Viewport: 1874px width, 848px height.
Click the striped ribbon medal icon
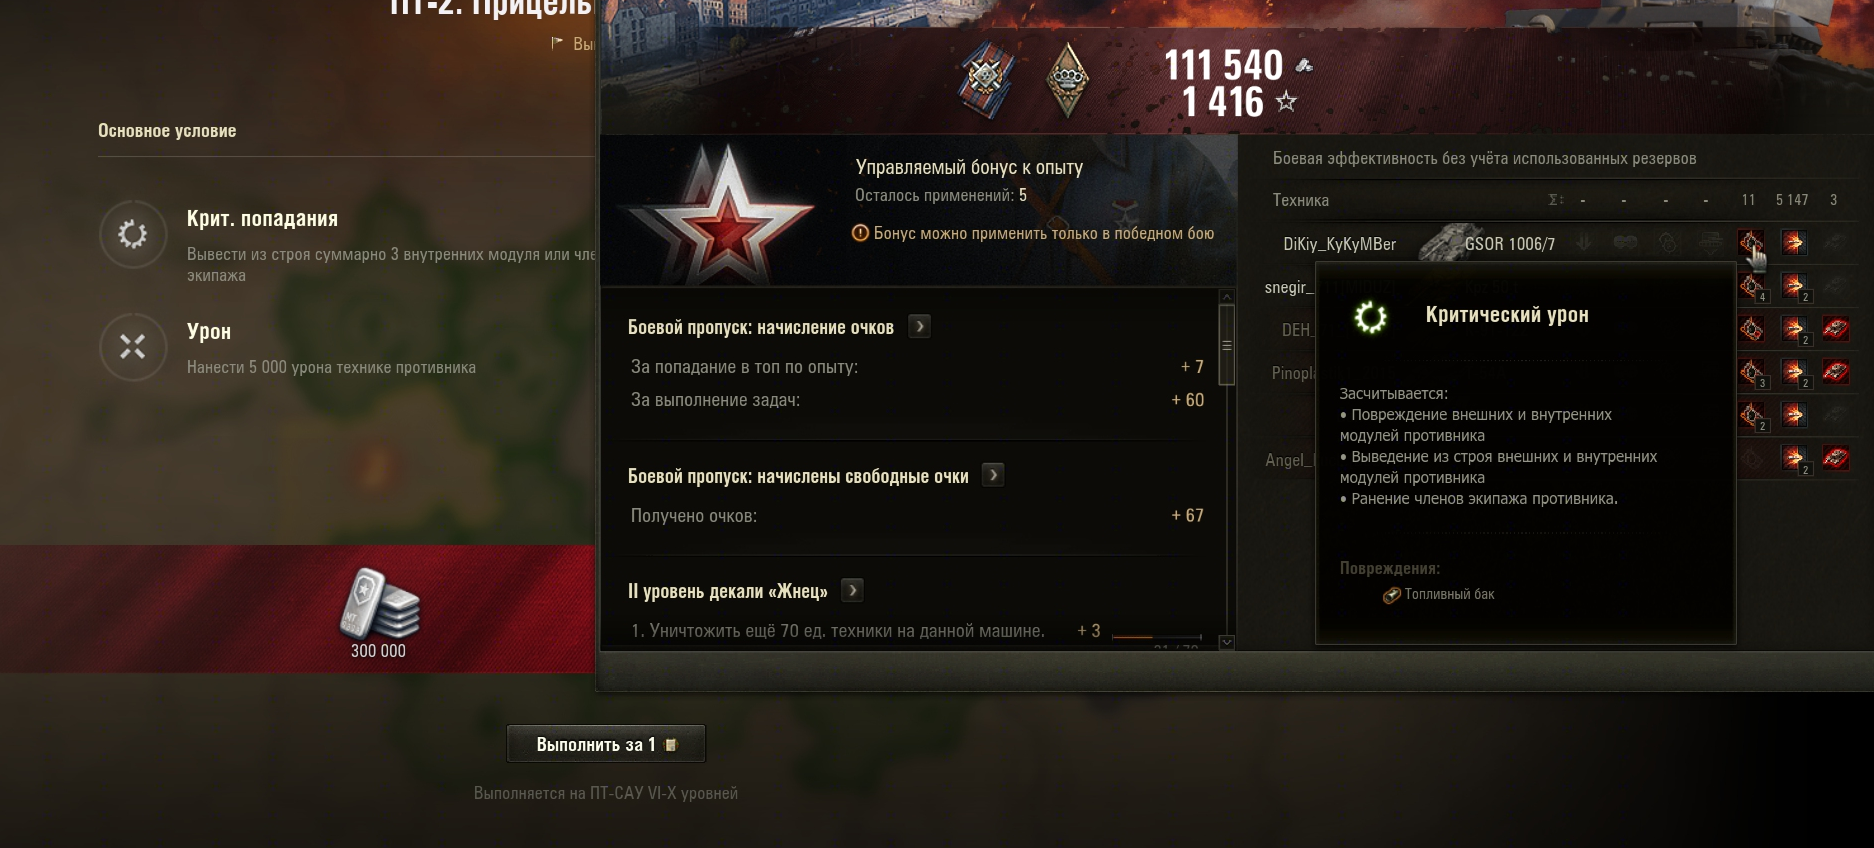(987, 79)
